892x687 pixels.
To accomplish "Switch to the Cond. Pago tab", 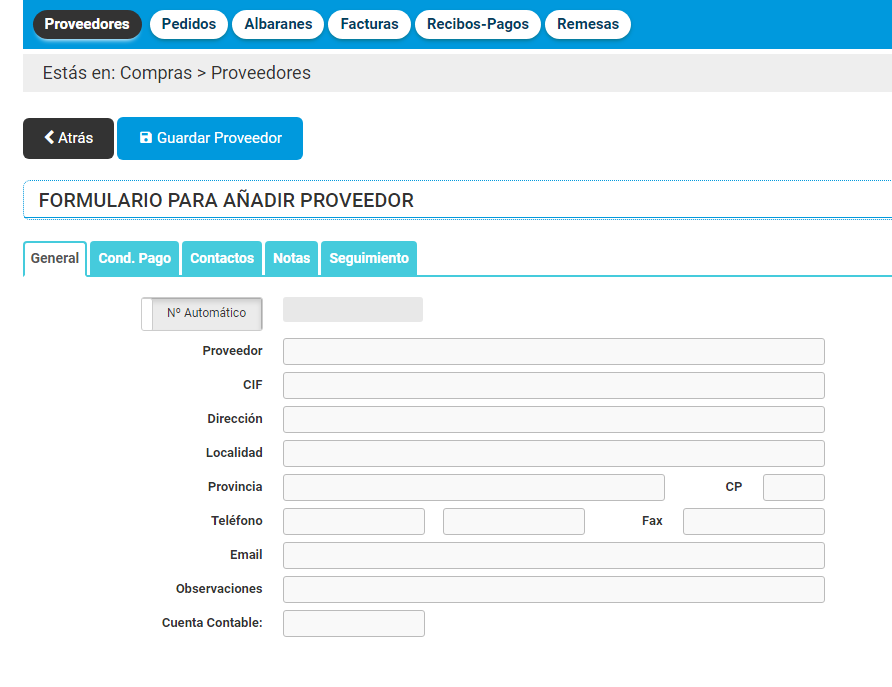I will click(134, 258).
